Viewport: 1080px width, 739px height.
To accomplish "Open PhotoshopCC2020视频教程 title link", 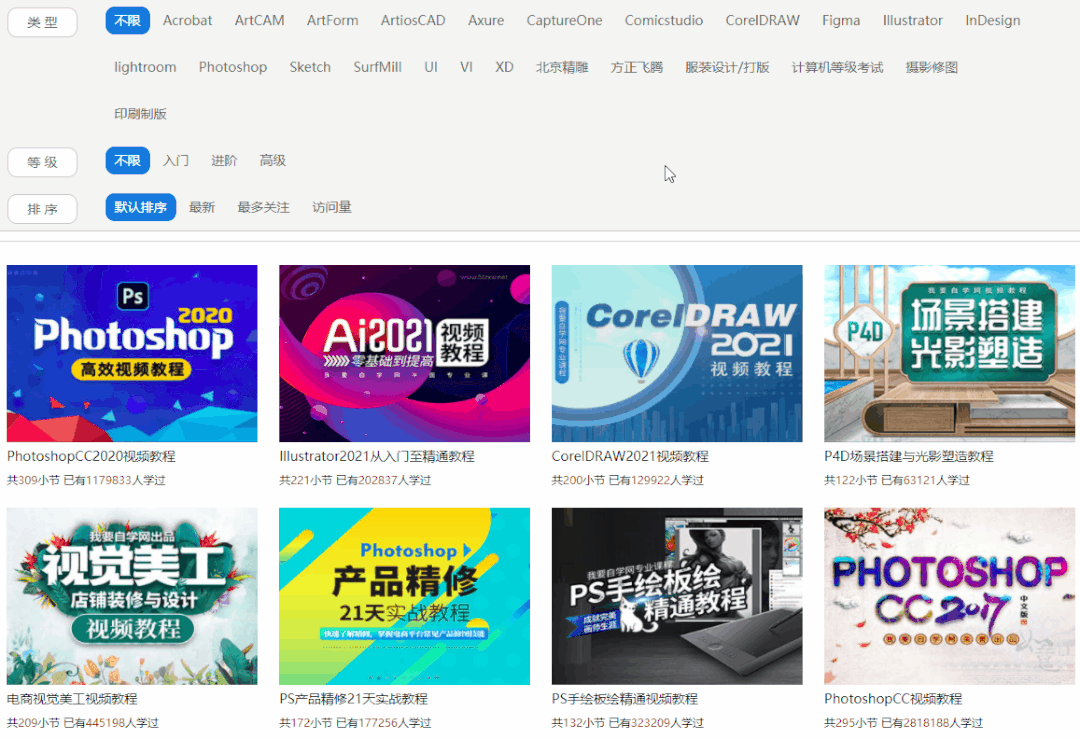I will click(x=91, y=456).
